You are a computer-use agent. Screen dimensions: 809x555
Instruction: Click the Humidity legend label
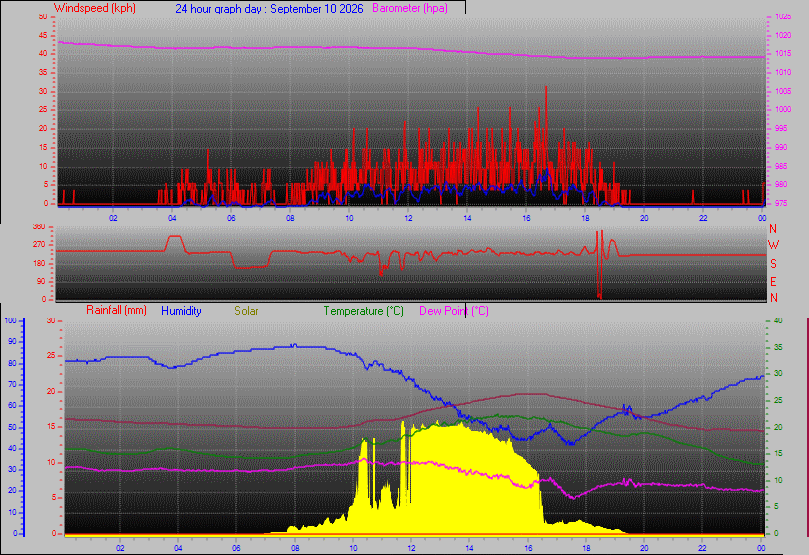(181, 311)
